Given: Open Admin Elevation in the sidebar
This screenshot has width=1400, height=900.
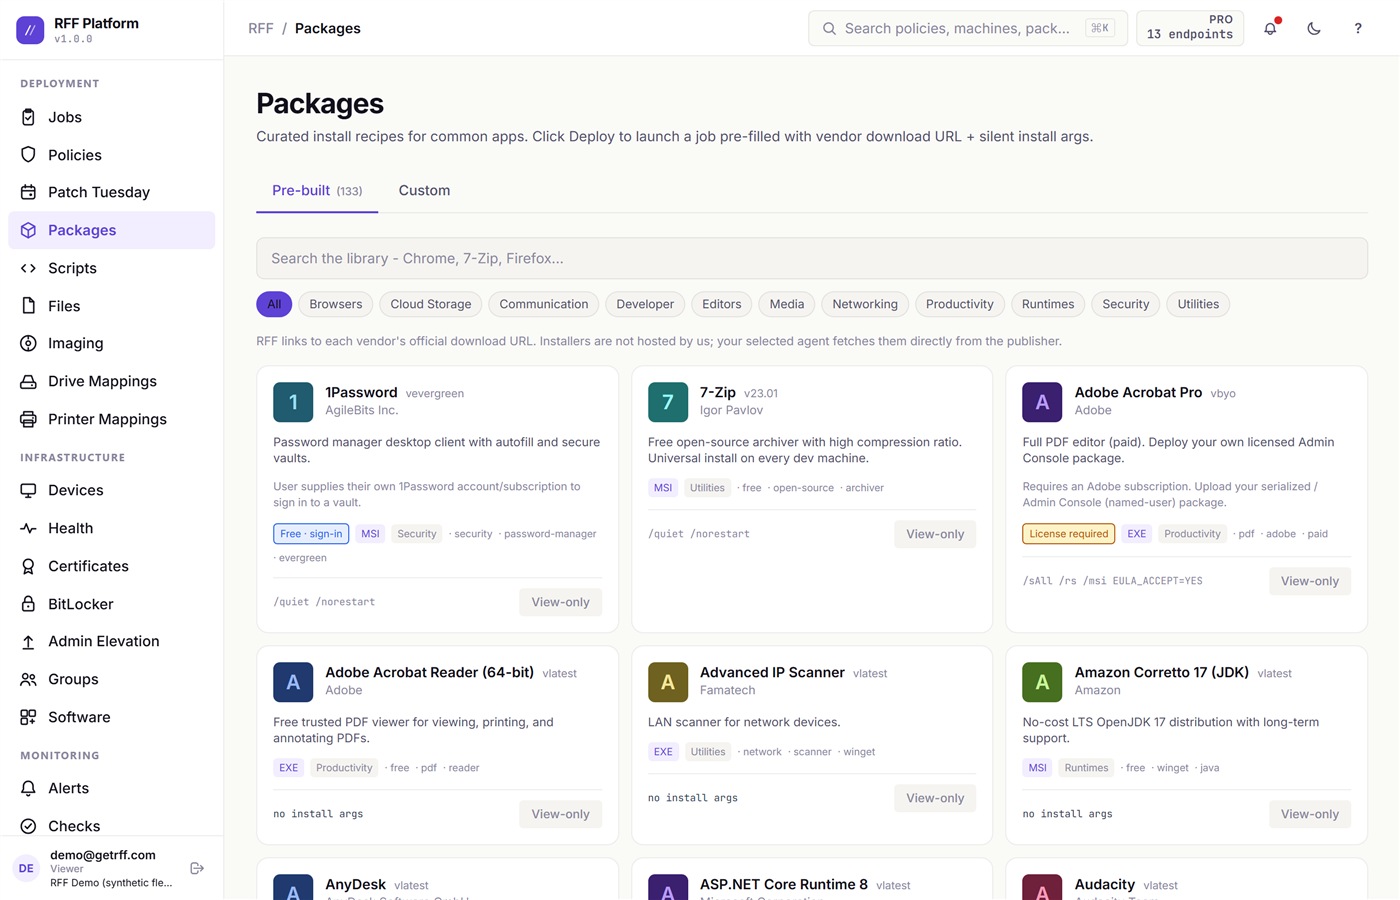Looking at the screenshot, I should click(x=112, y=641).
